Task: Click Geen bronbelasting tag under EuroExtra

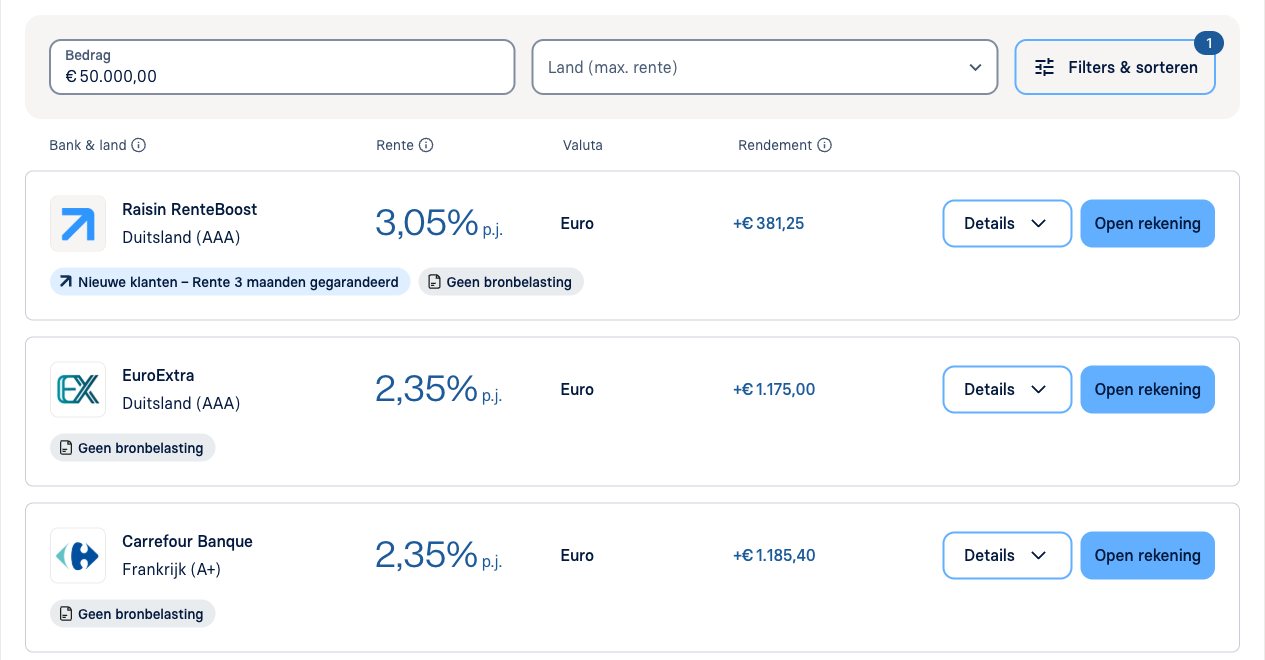Action: click(133, 448)
